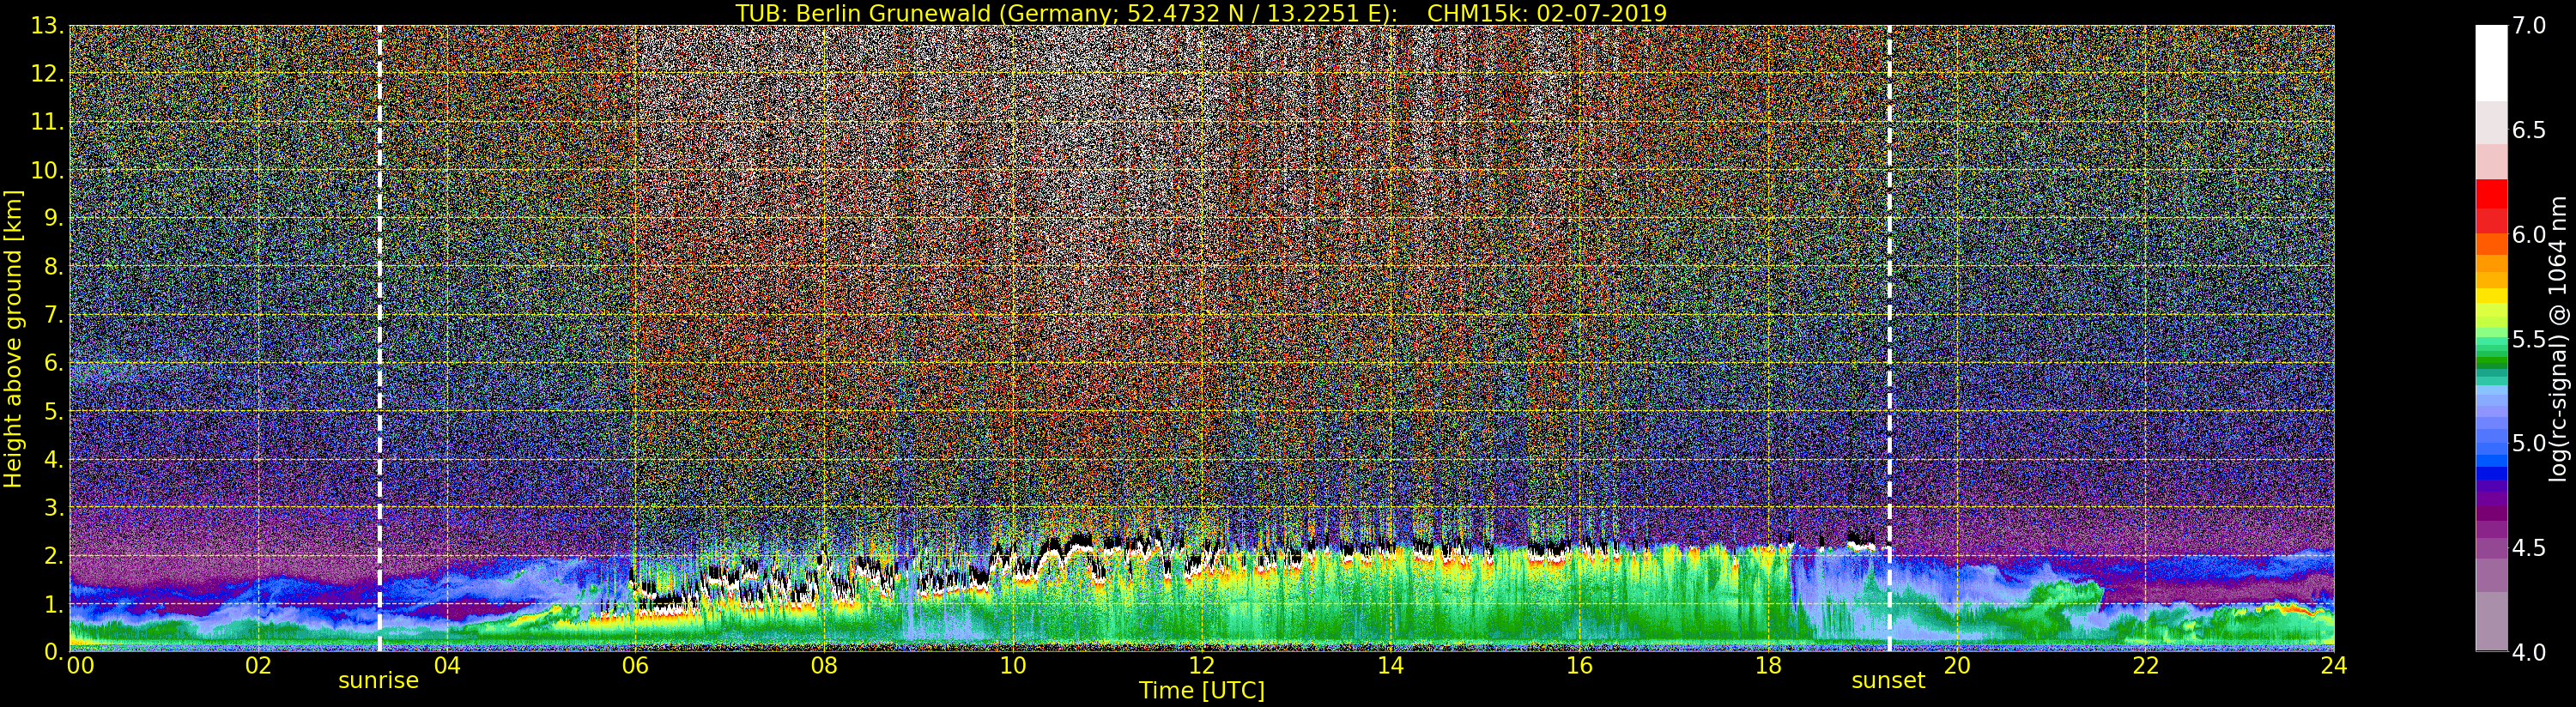Click the x-axis tick label '04'
Viewport: 2576px width, 707px height.
[x=447, y=666]
